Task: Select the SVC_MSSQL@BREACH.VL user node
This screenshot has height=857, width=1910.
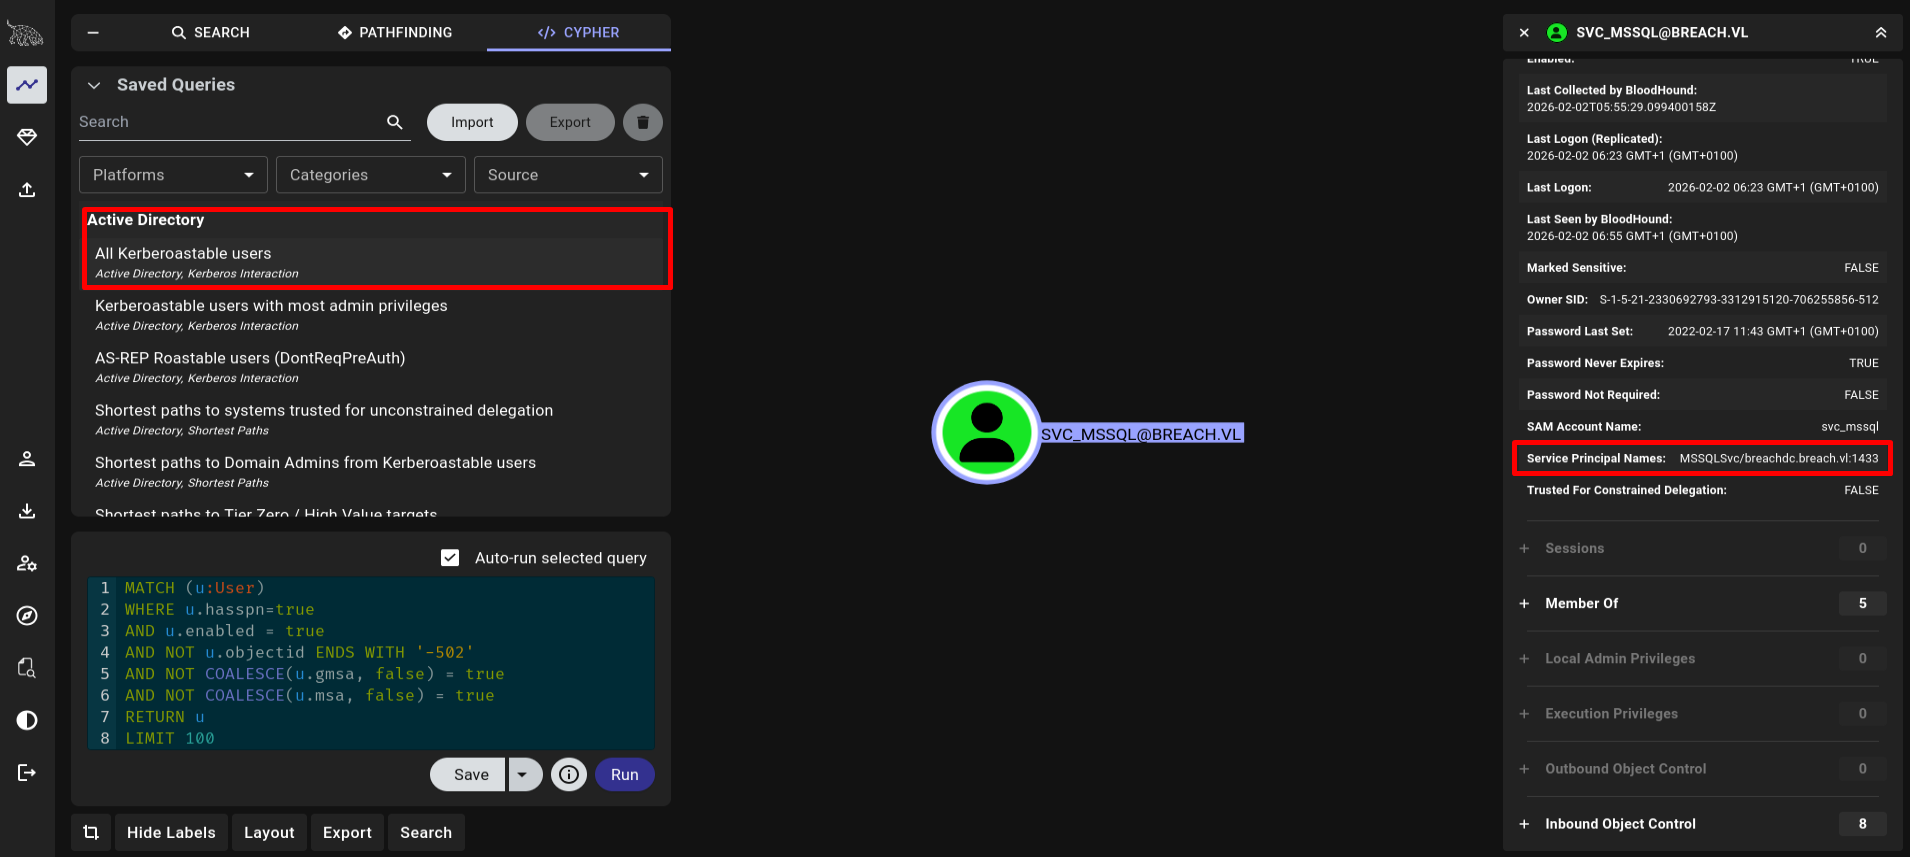Action: point(987,433)
